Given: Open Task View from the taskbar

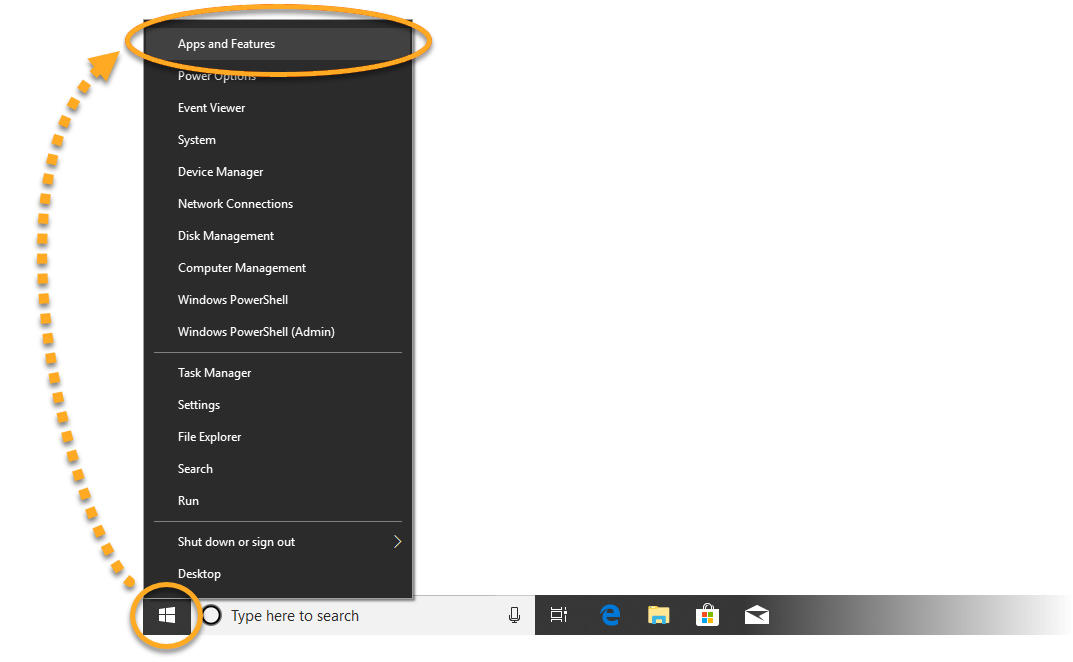Looking at the screenshot, I should click(559, 616).
